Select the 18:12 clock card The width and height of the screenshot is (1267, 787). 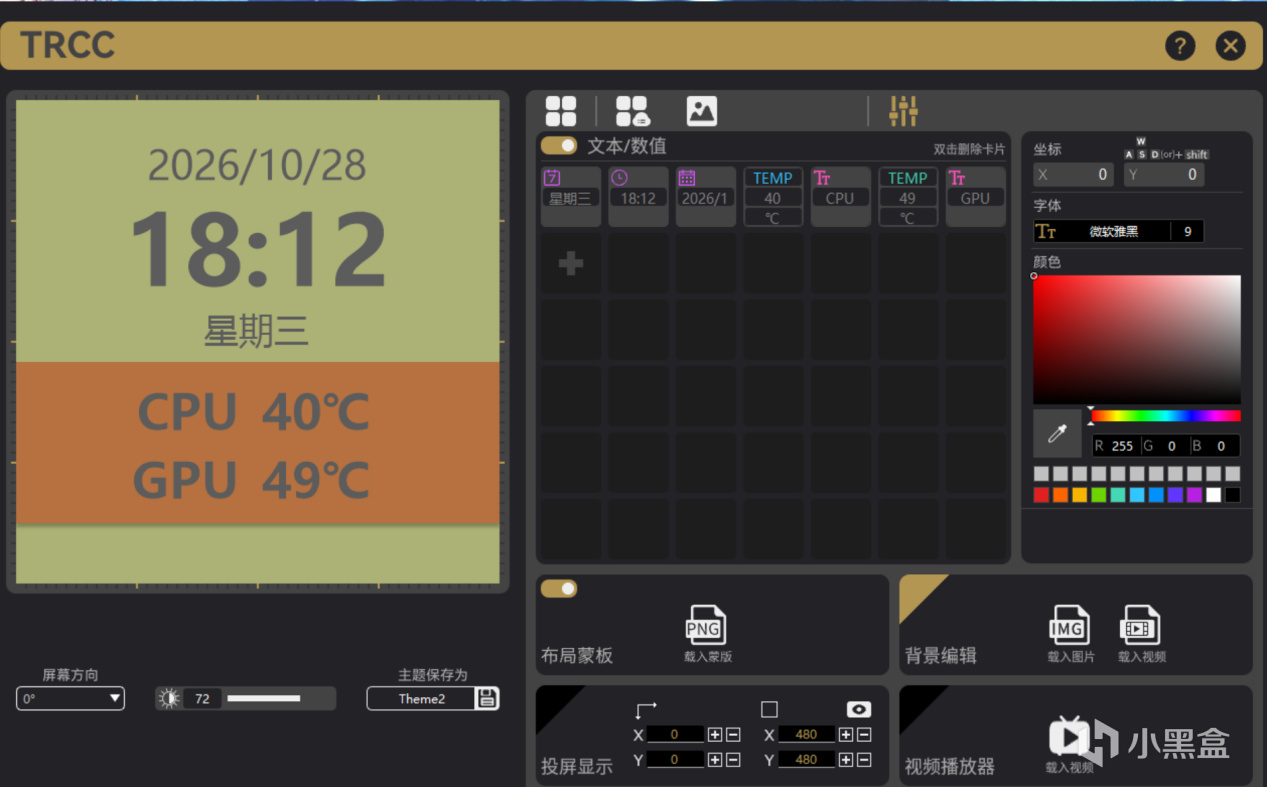pyautogui.click(x=638, y=196)
